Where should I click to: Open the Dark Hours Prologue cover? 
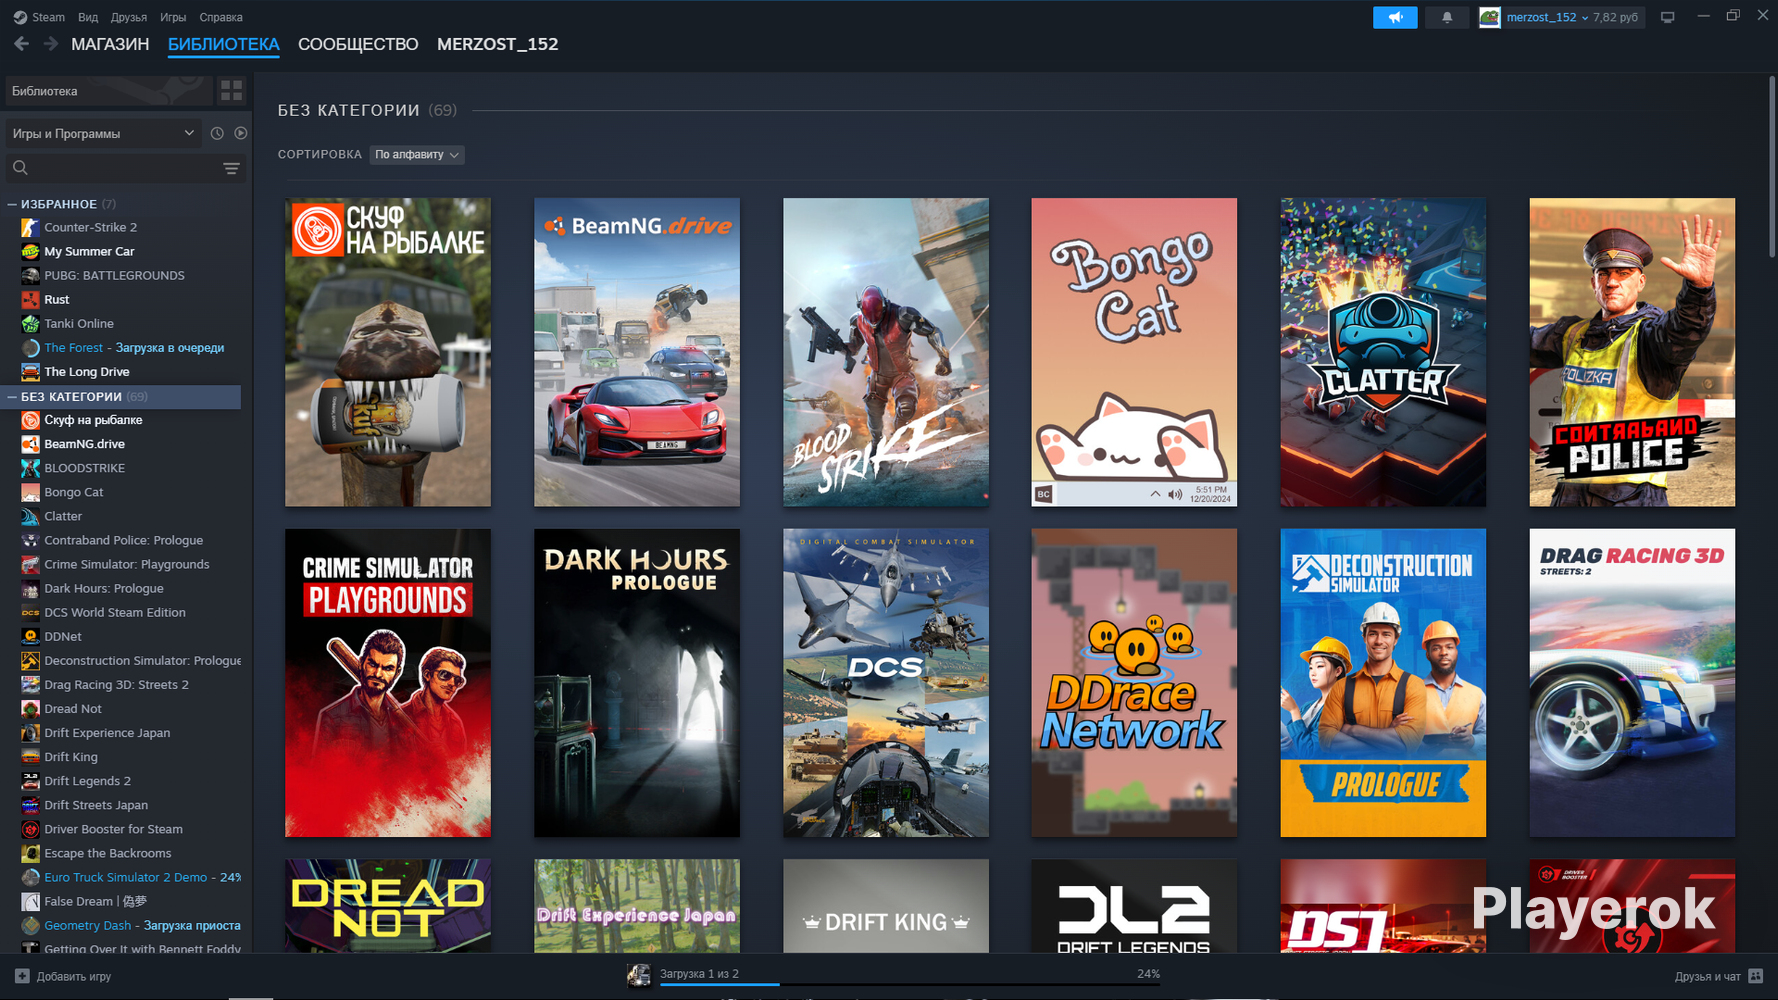coord(637,683)
